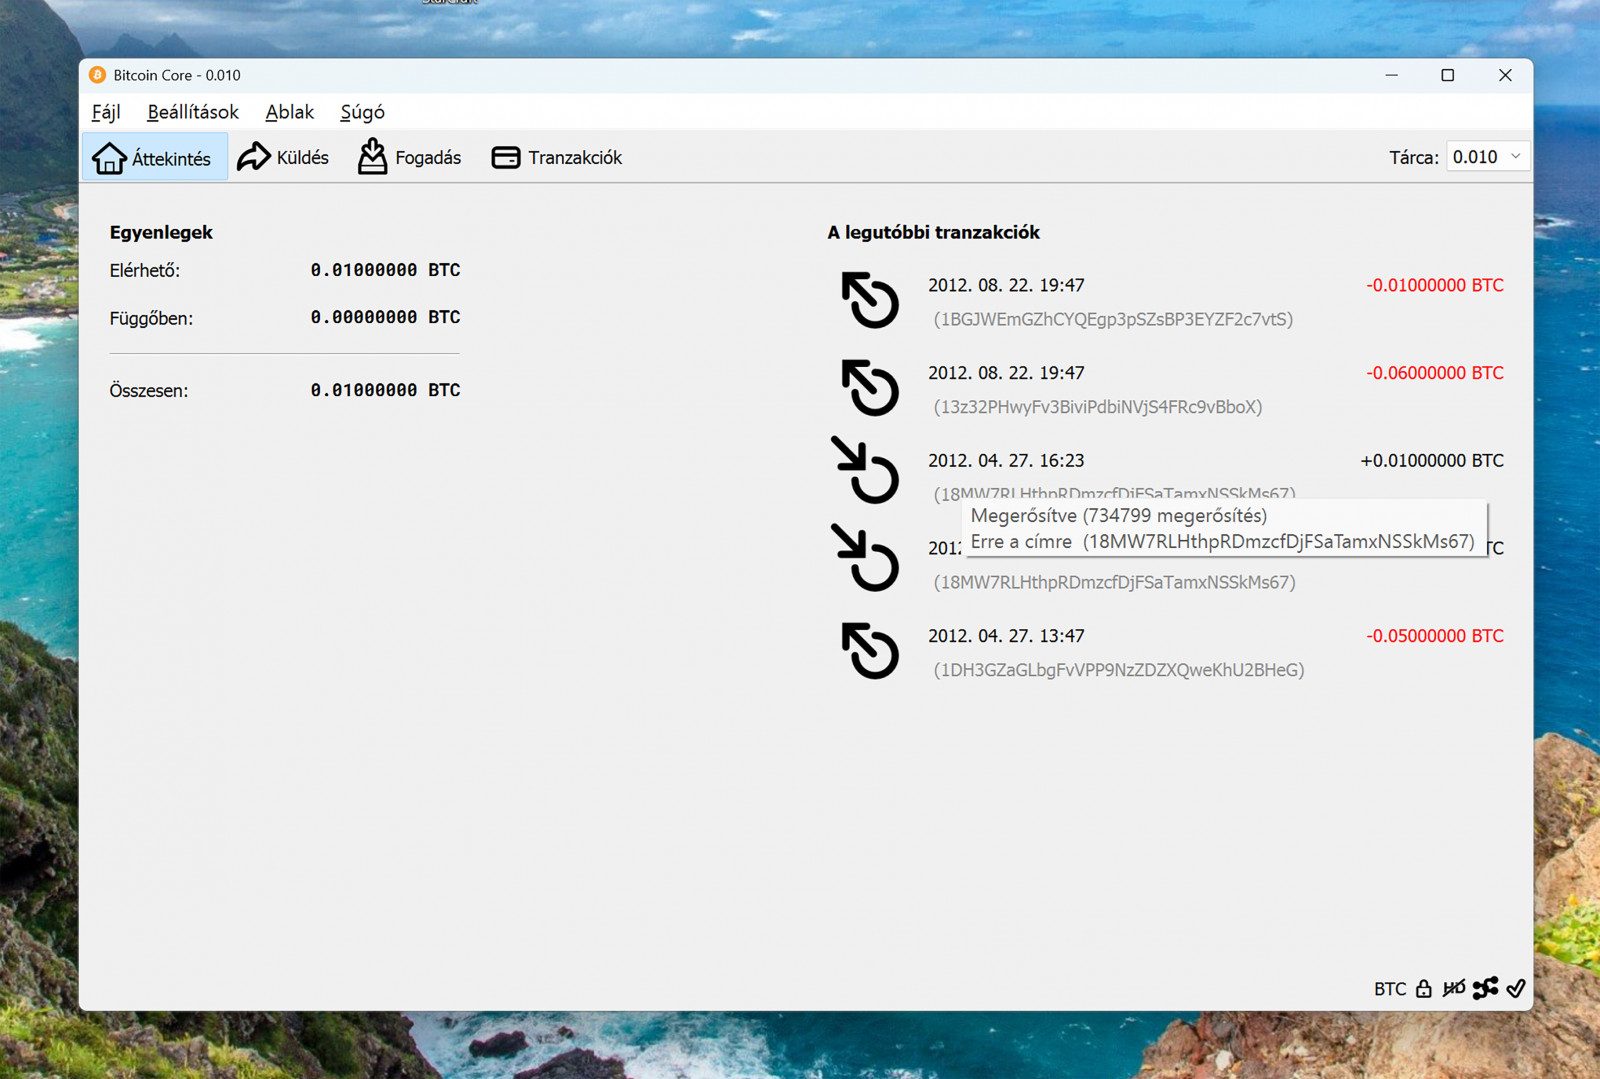Select received icon of +0.01000000 BTC transaction

866,470
